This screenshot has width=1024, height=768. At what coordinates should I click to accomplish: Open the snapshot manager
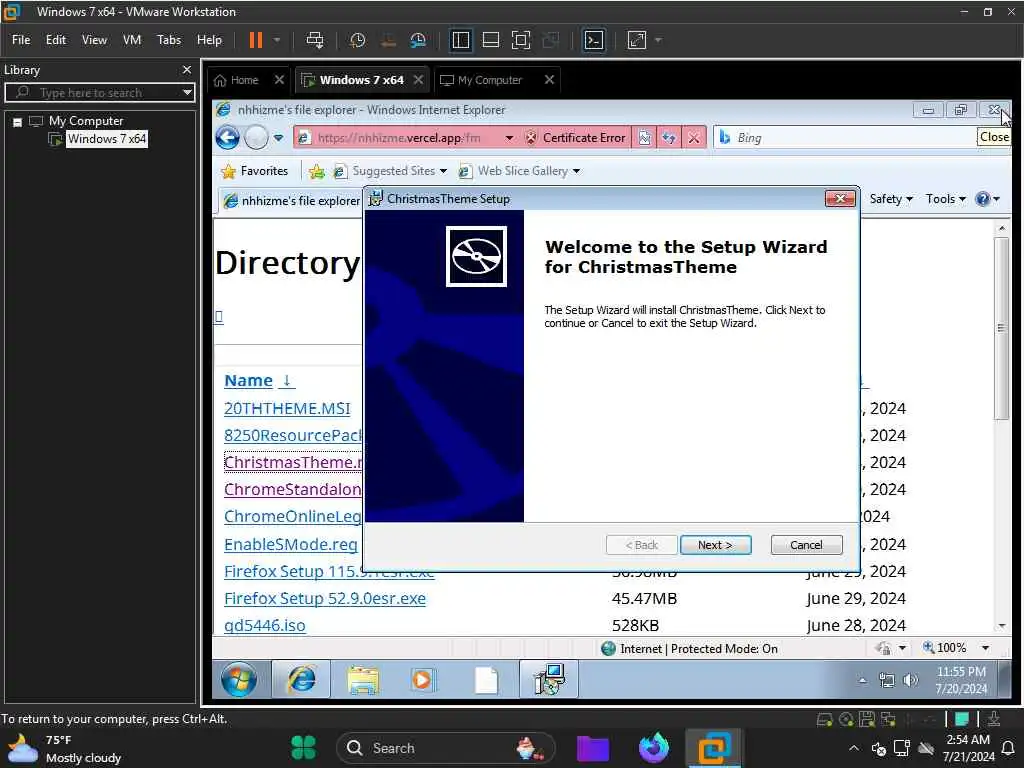click(418, 40)
